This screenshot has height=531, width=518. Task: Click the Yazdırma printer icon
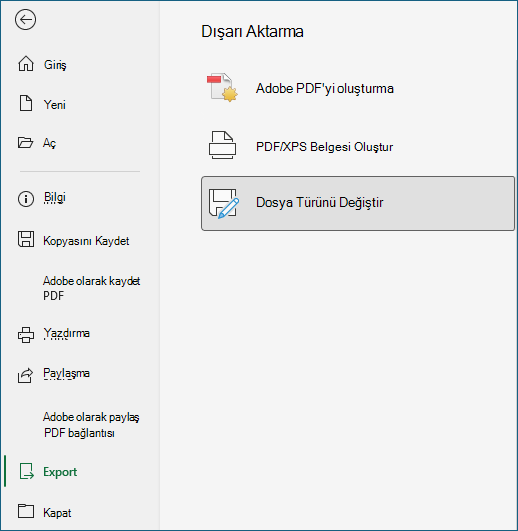[26, 335]
